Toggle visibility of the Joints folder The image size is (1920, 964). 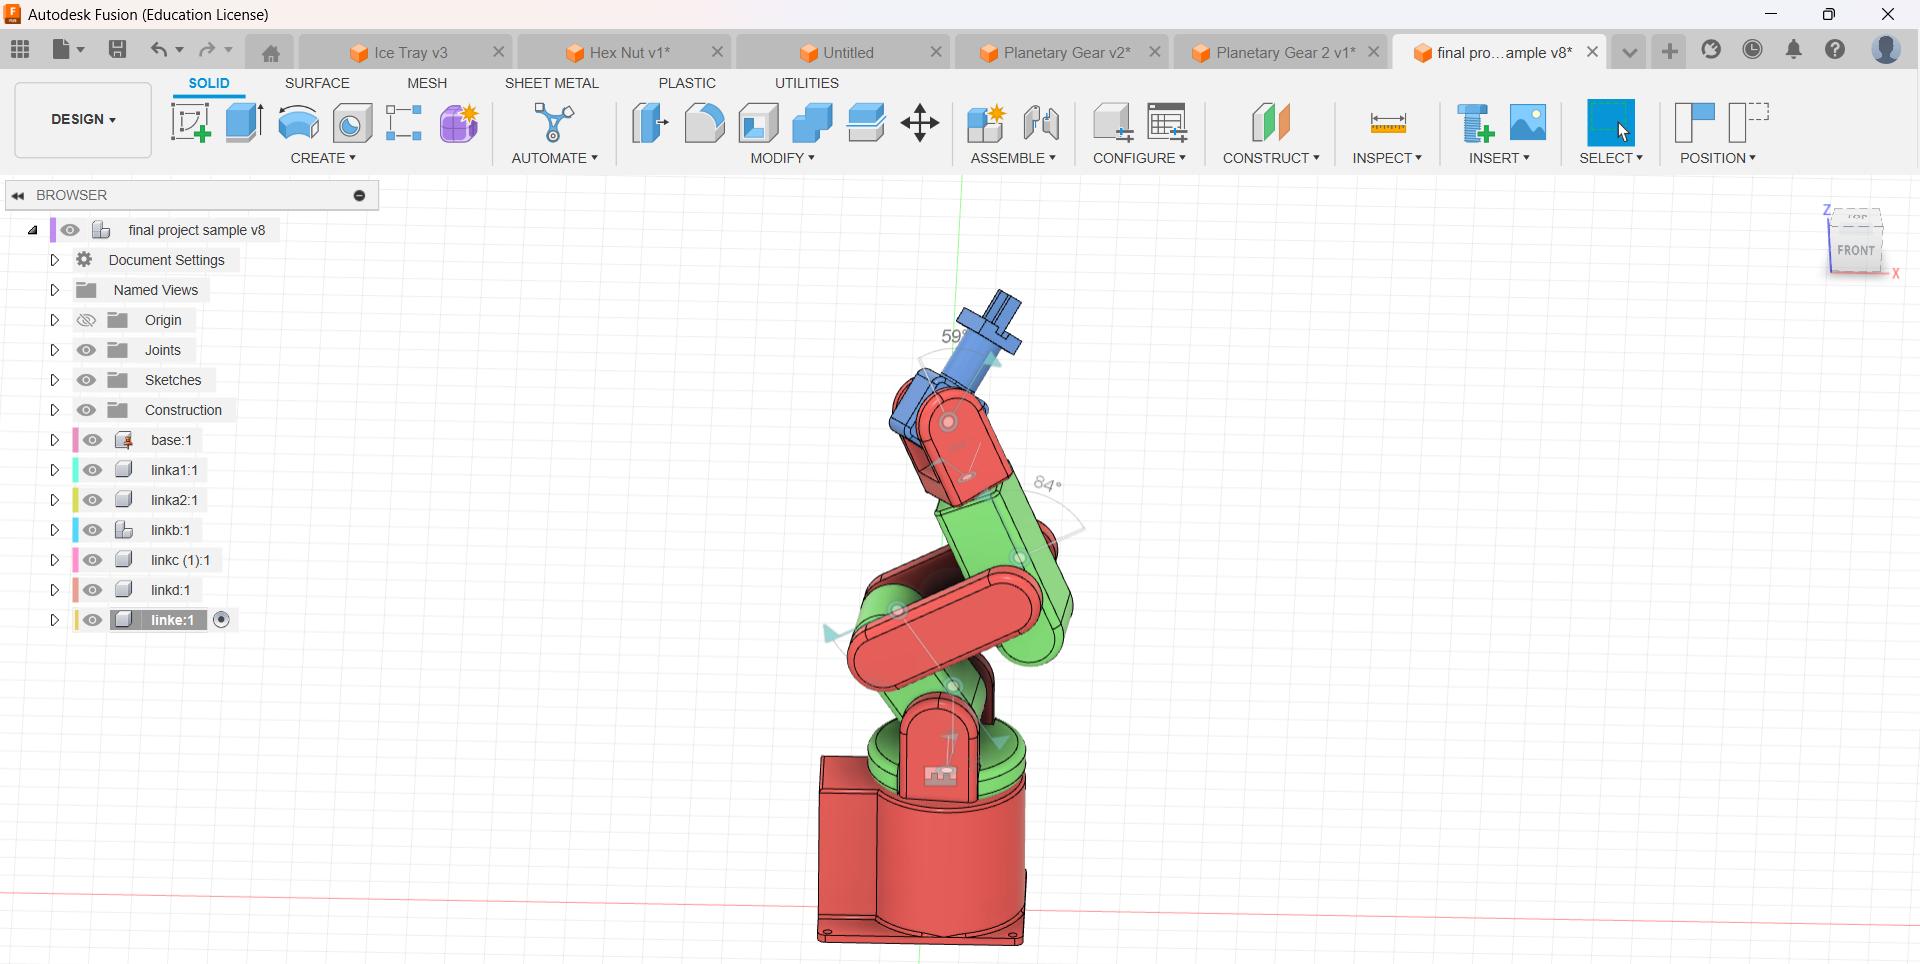(x=87, y=350)
